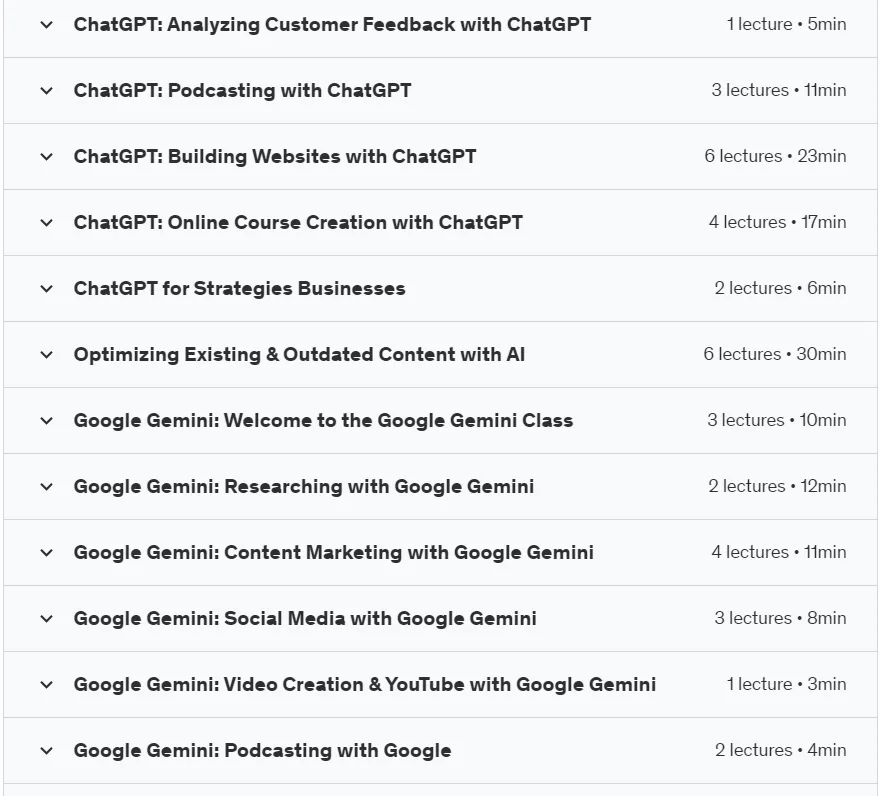Expand Researching with Google Gemini chevron
Viewport: 881px width, 796px height.
click(x=47, y=486)
